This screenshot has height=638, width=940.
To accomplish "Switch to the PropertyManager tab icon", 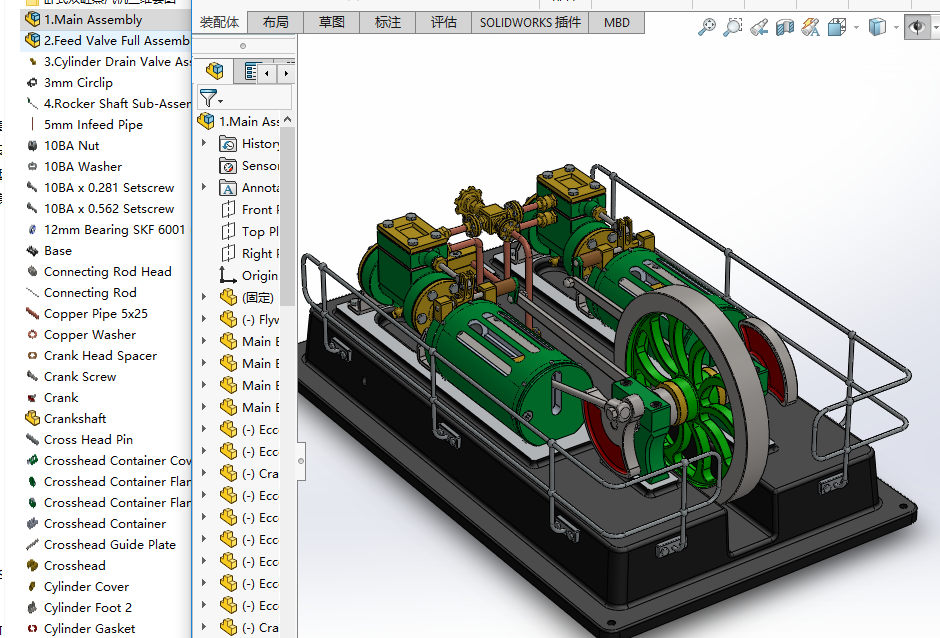I will [250, 72].
